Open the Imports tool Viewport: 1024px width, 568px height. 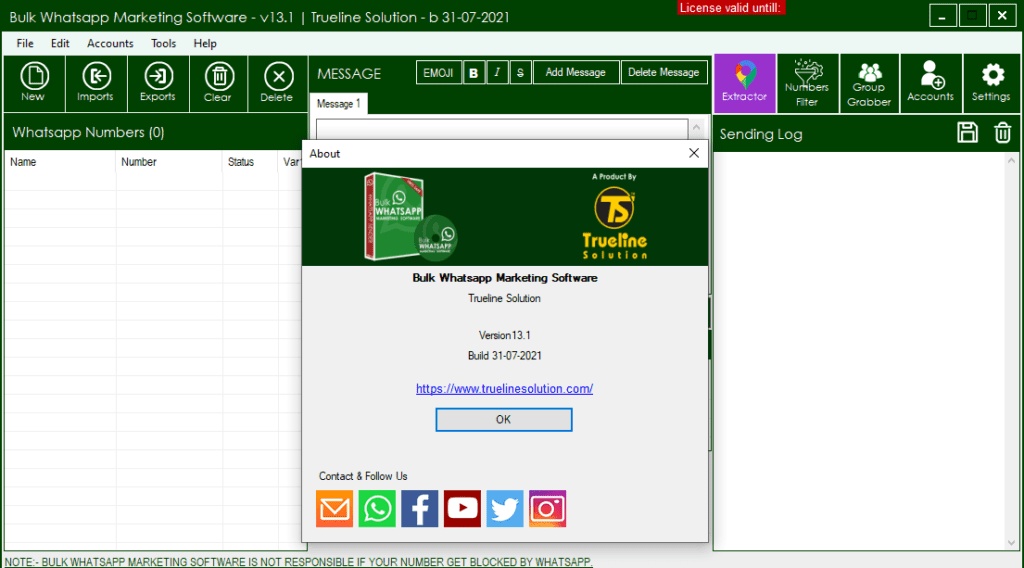95,83
